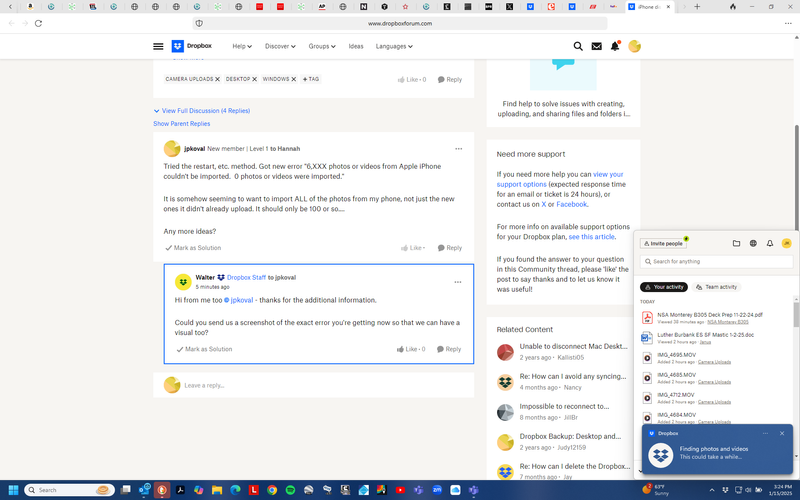Like Walter's reply

pos(411,349)
